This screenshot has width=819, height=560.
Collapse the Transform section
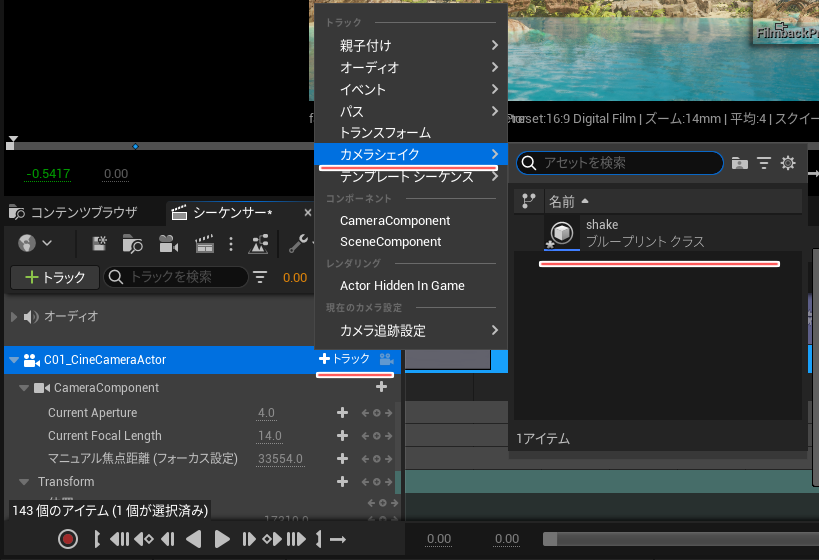[24, 482]
